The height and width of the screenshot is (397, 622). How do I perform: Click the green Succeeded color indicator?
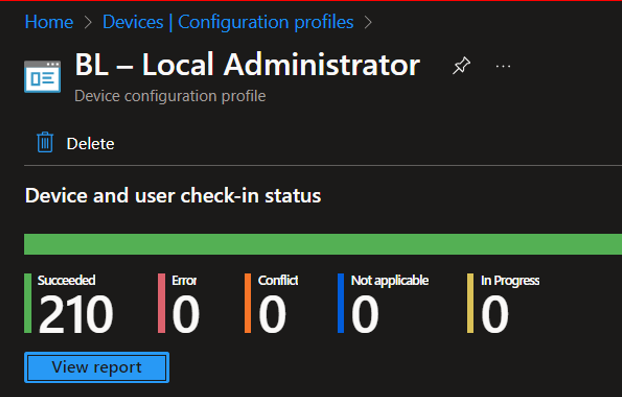(28, 303)
